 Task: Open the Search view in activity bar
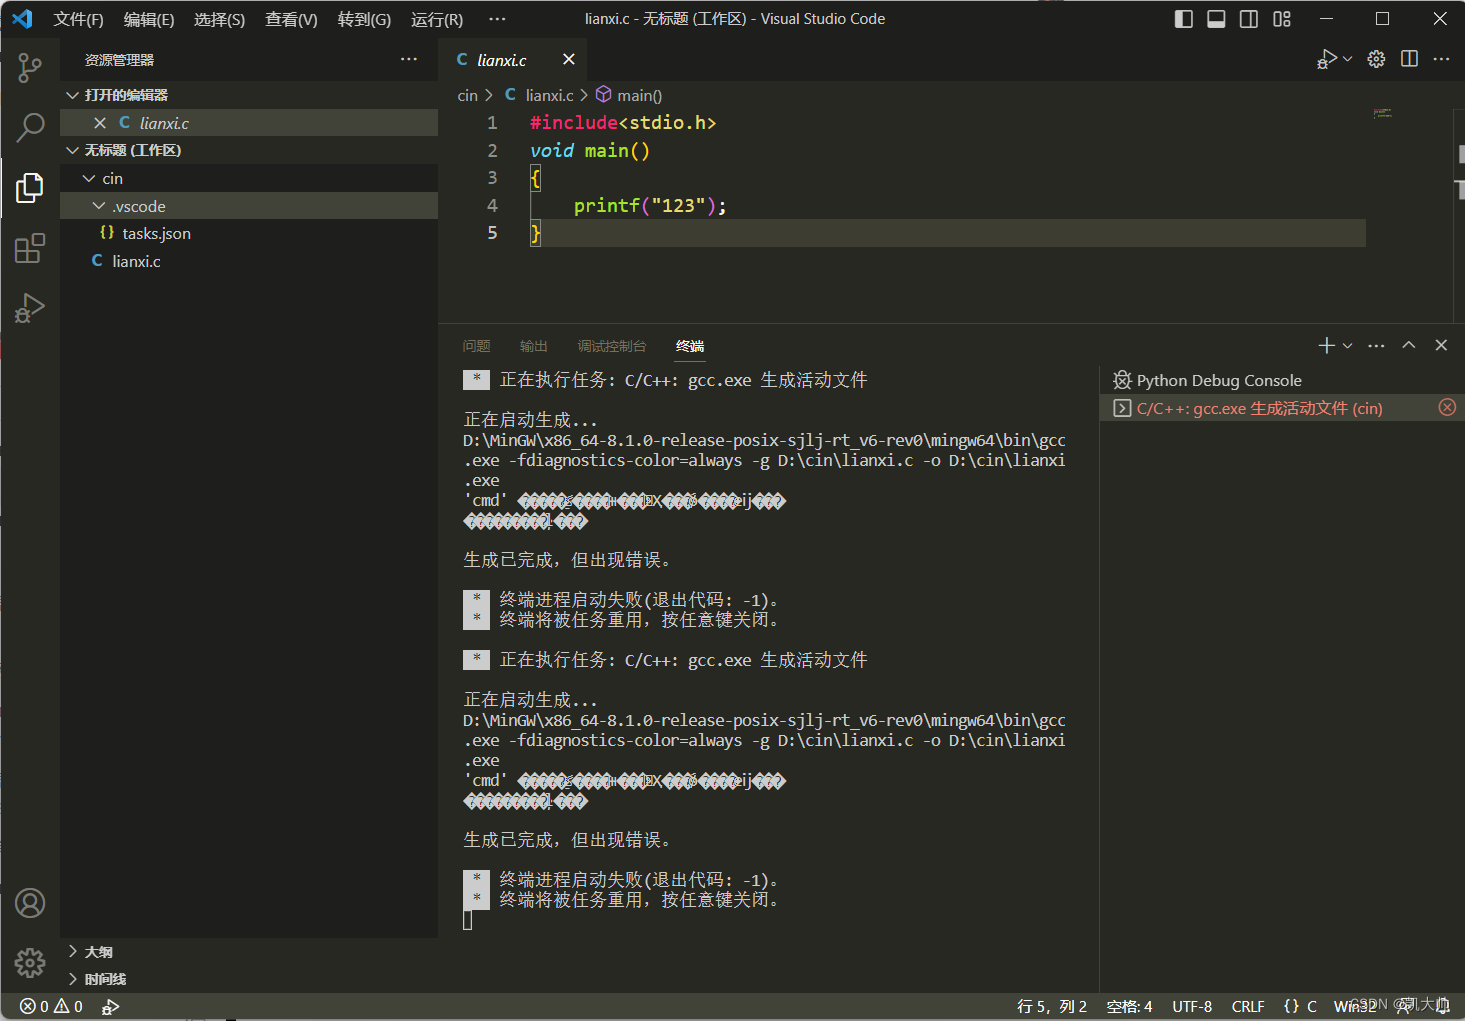[x=30, y=127]
